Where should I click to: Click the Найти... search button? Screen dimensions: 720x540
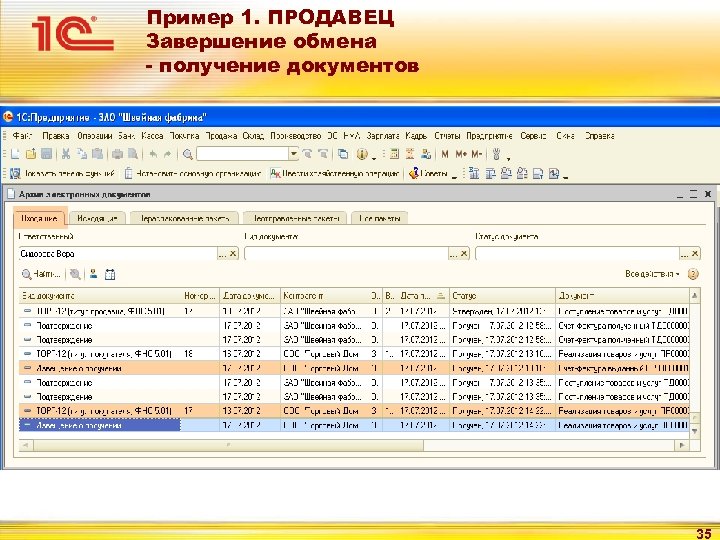coord(41,274)
